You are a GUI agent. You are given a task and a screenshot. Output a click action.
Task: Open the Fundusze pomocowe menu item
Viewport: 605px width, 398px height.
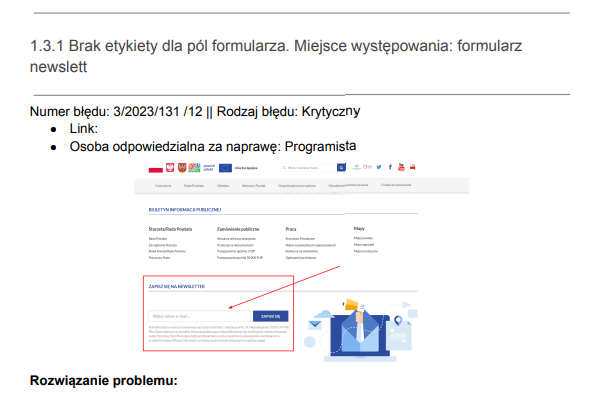click(x=396, y=185)
